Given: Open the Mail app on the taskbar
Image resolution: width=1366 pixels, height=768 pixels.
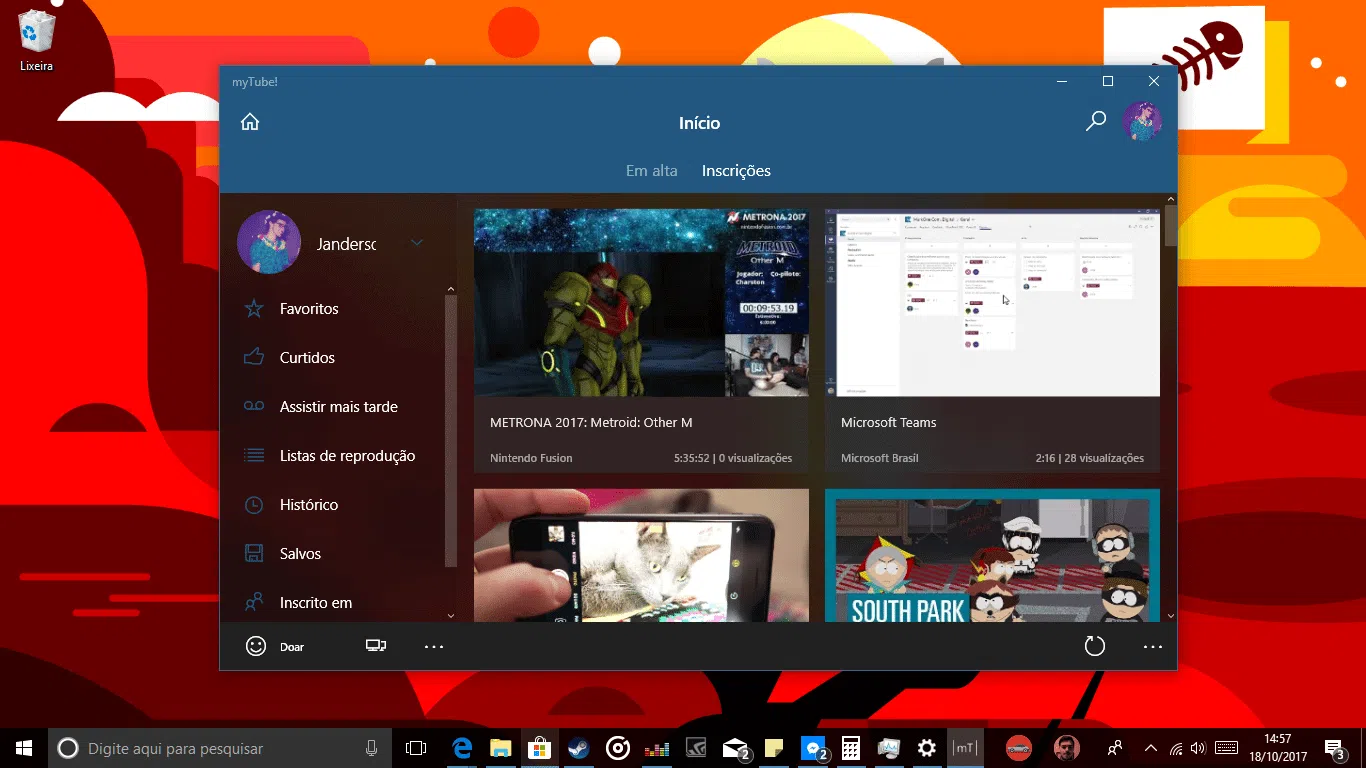Looking at the screenshot, I should tap(736, 748).
